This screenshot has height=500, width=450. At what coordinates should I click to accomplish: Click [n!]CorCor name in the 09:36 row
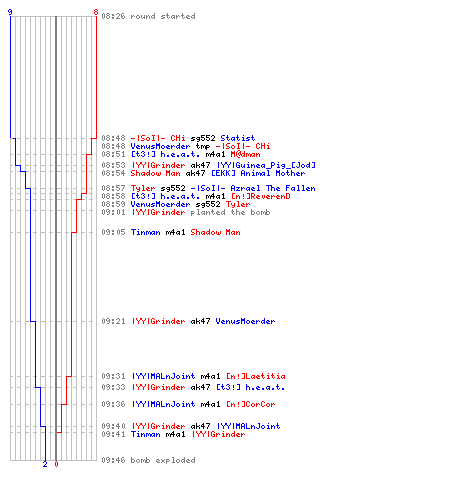(251, 404)
